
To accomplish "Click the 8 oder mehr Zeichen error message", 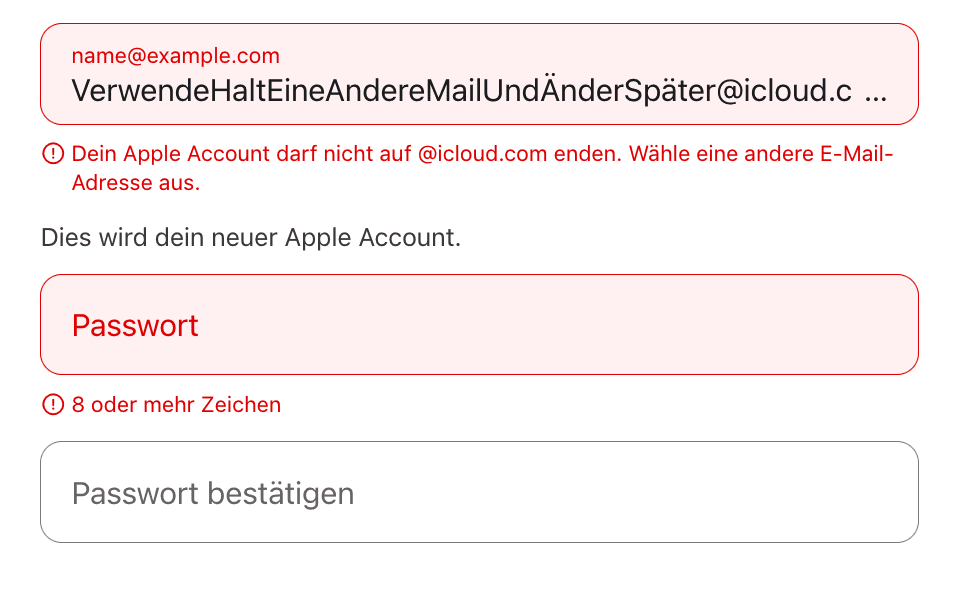I will (176, 405).
